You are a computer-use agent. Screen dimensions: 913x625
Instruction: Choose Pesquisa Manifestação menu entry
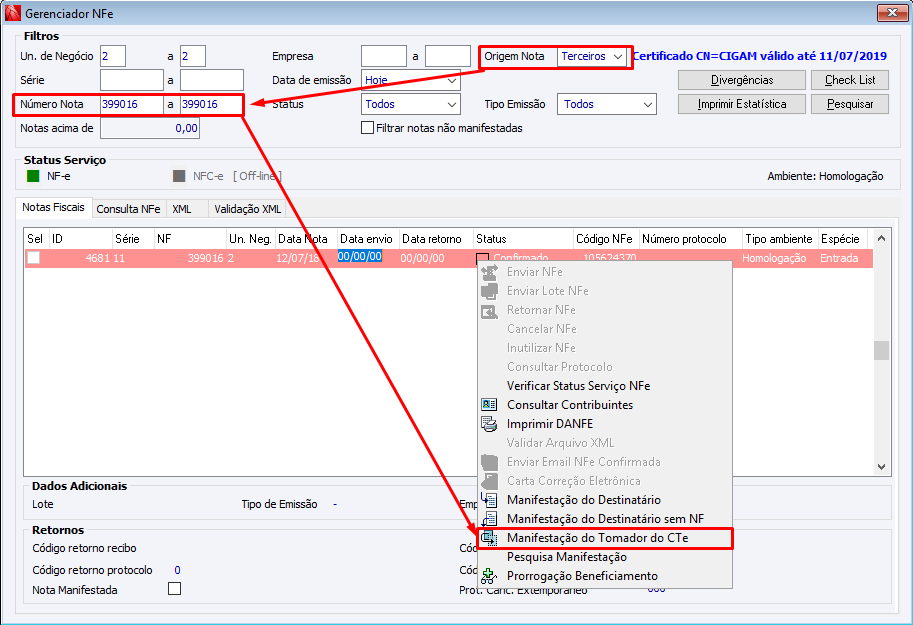coord(567,557)
